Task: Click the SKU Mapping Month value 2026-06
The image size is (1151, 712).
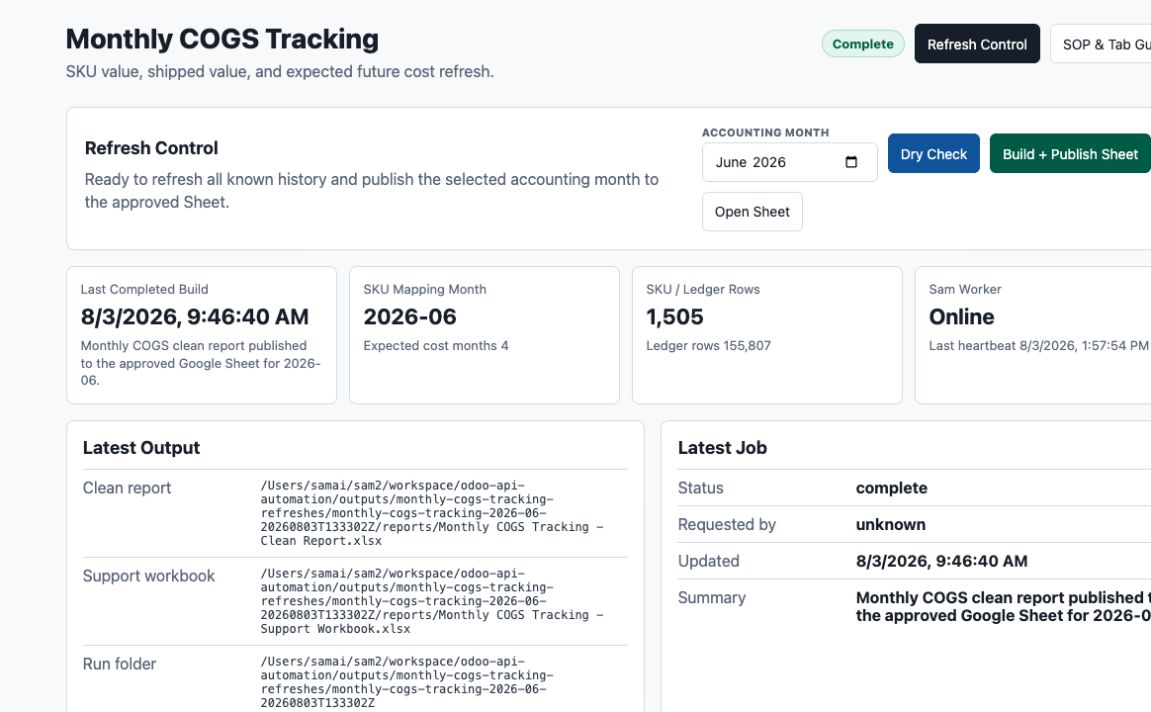Action: (x=410, y=316)
